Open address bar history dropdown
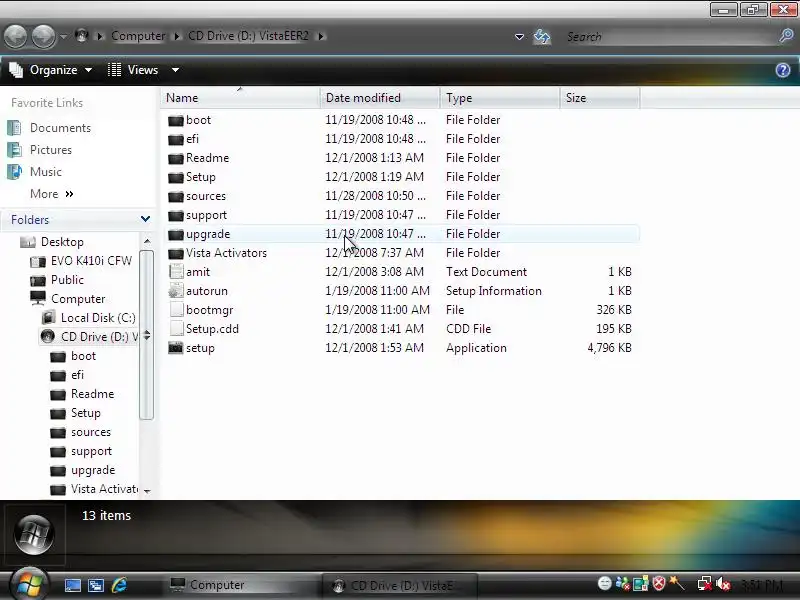The image size is (800, 600). pos(519,37)
